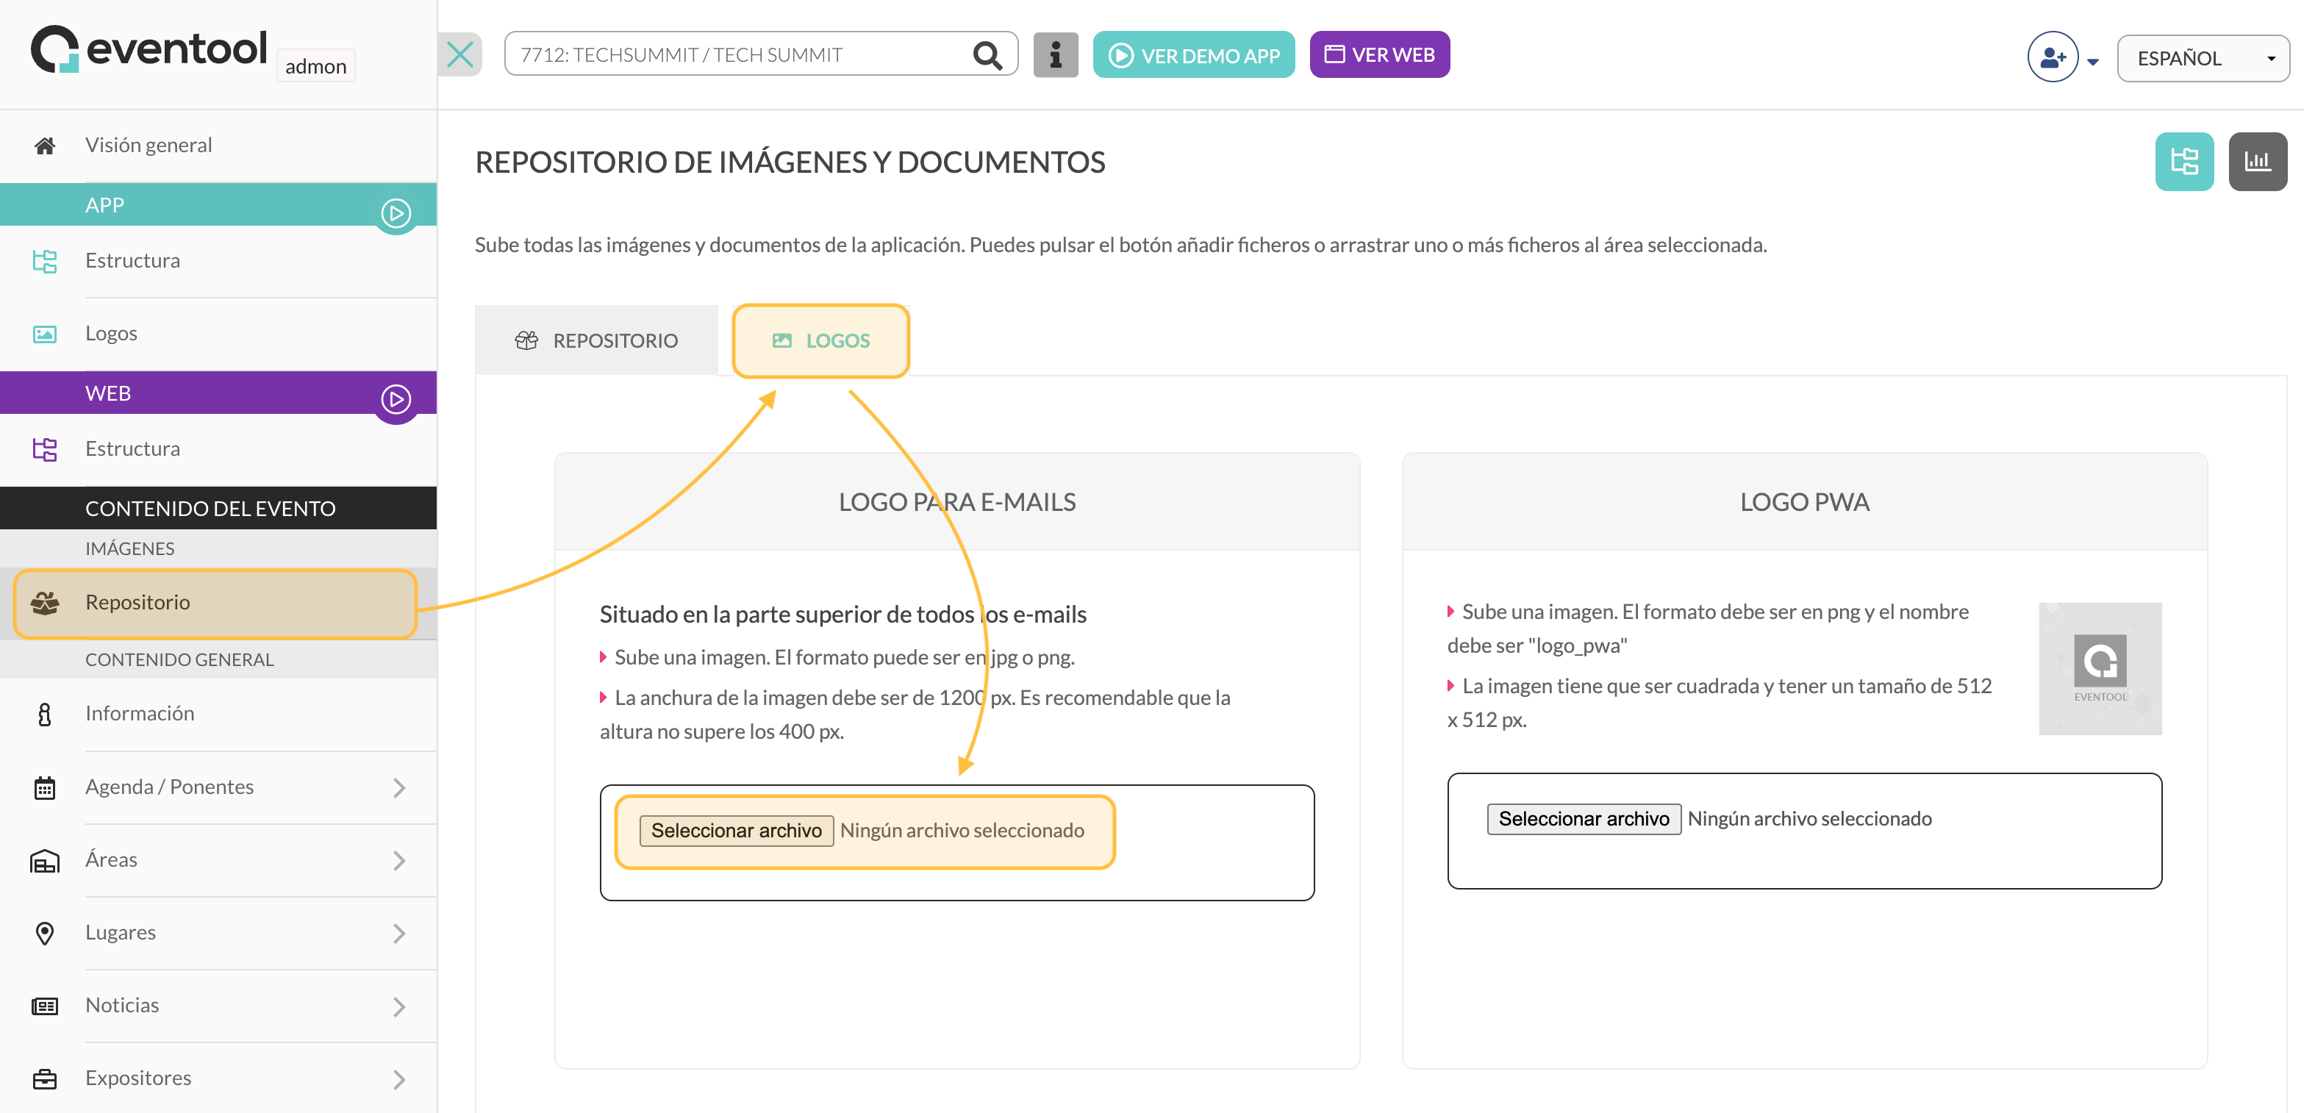
Task: Close the selected event with X icon
Action: click(x=460, y=54)
